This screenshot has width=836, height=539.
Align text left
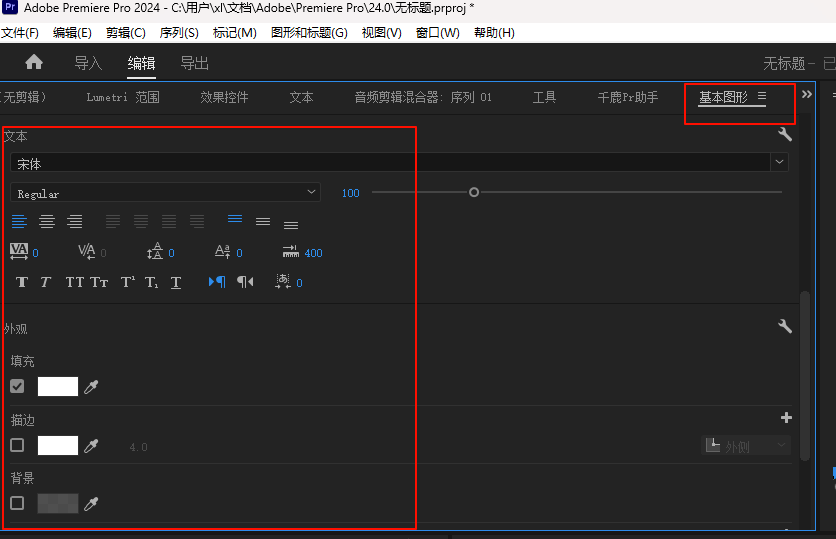[19, 221]
